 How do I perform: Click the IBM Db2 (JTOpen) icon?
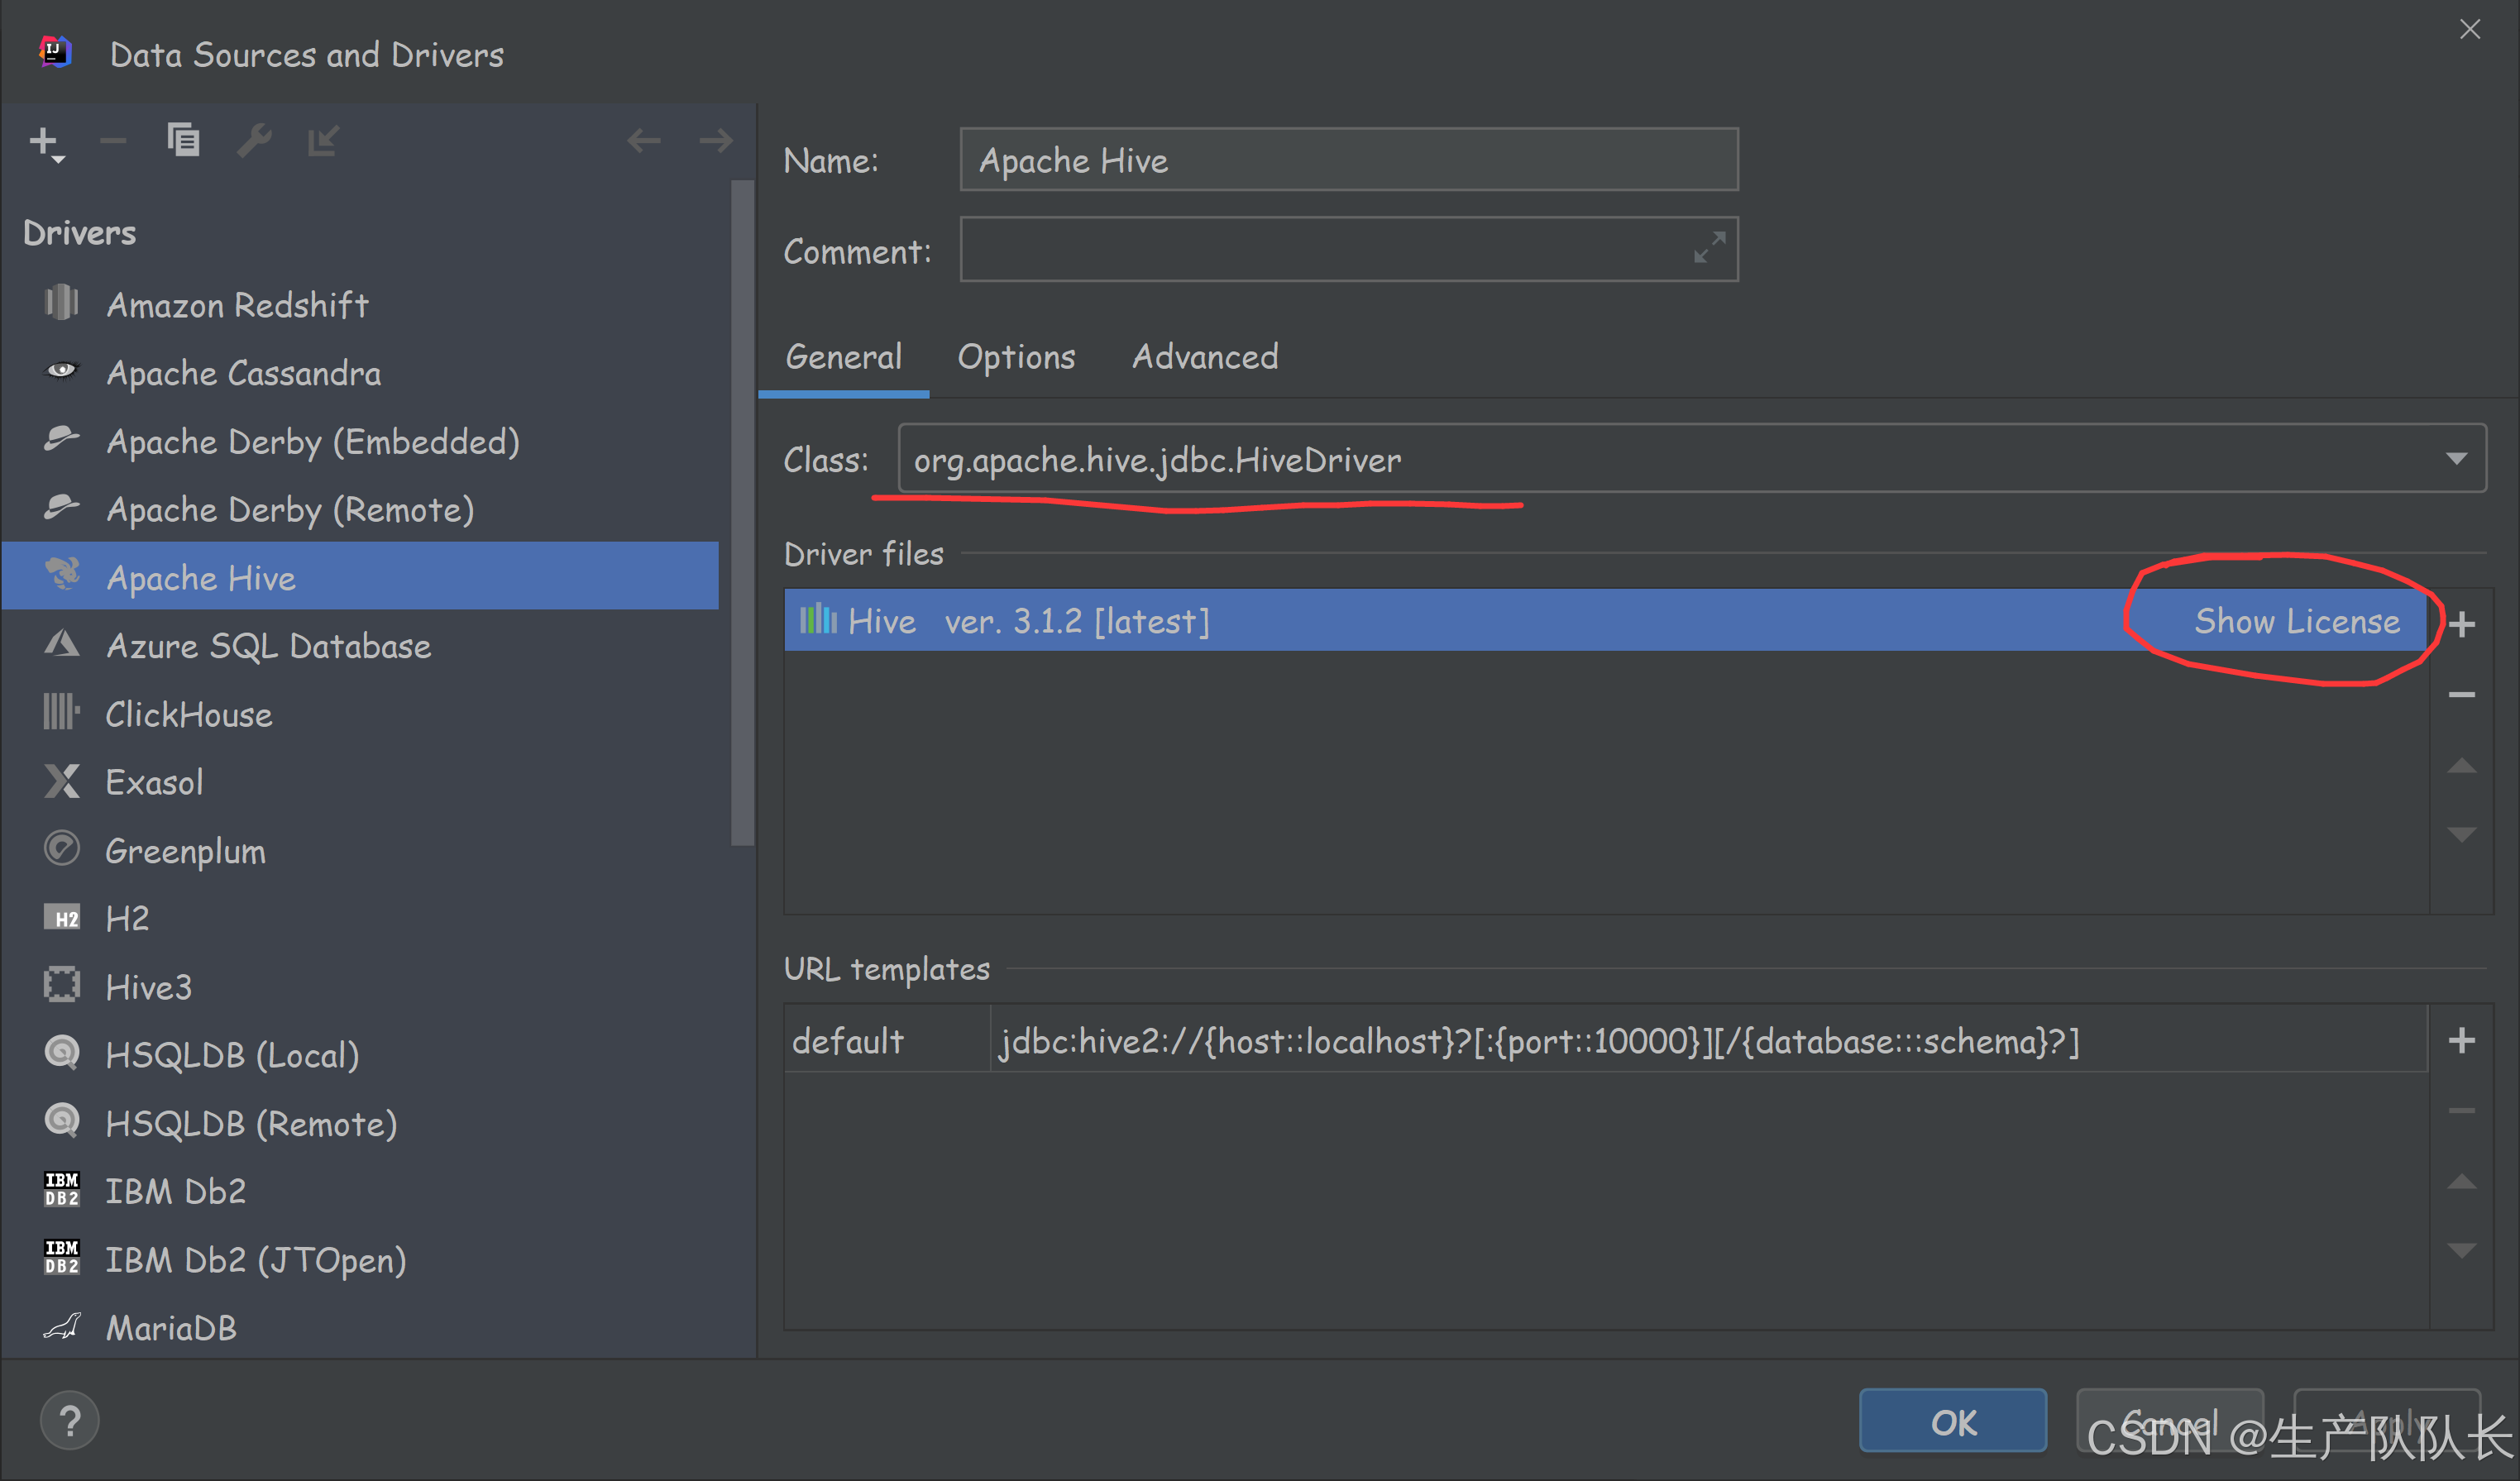click(x=61, y=1258)
